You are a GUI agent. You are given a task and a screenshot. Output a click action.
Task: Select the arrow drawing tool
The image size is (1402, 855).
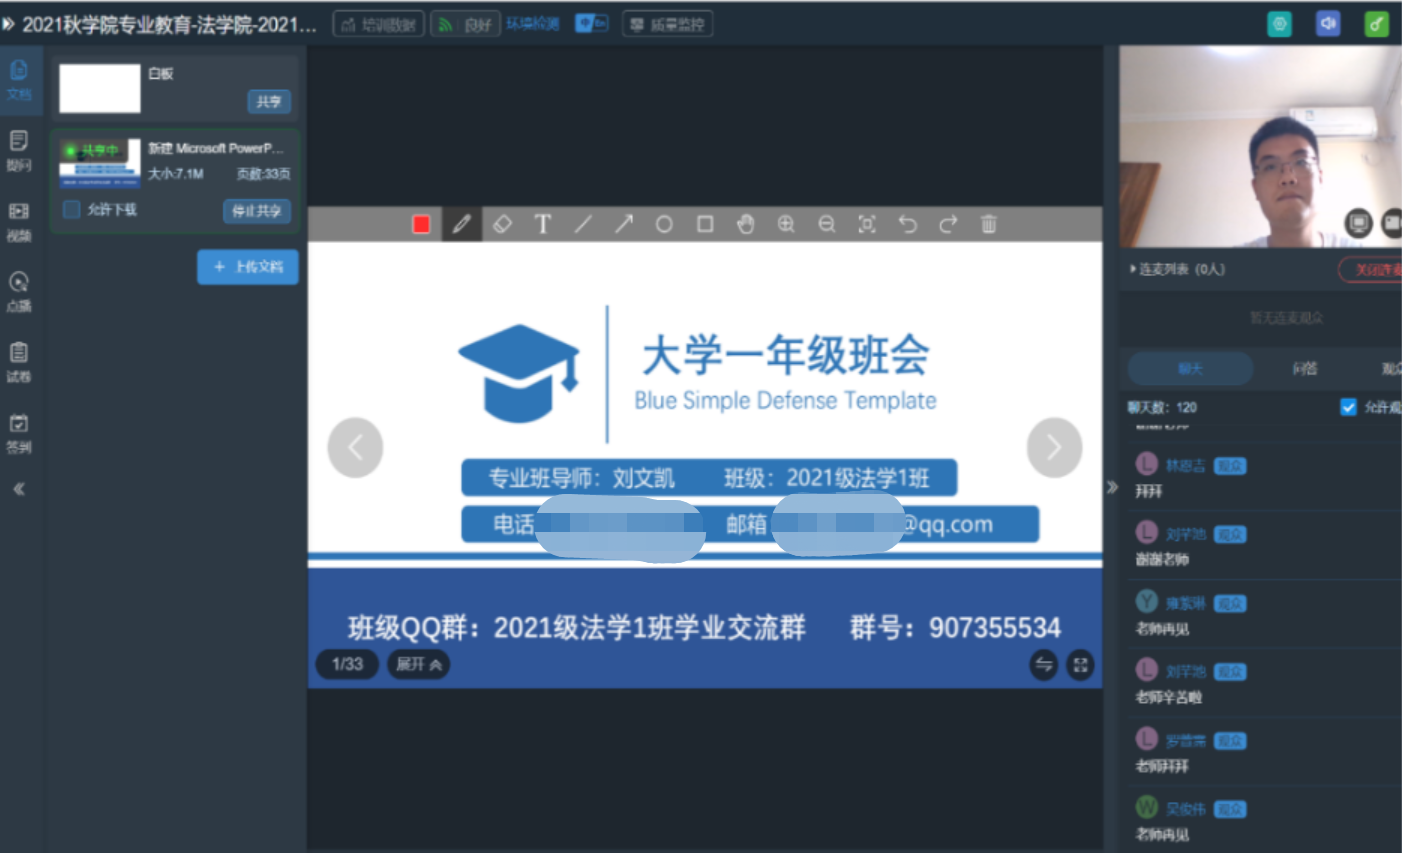pyautogui.click(x=624, y=224)
